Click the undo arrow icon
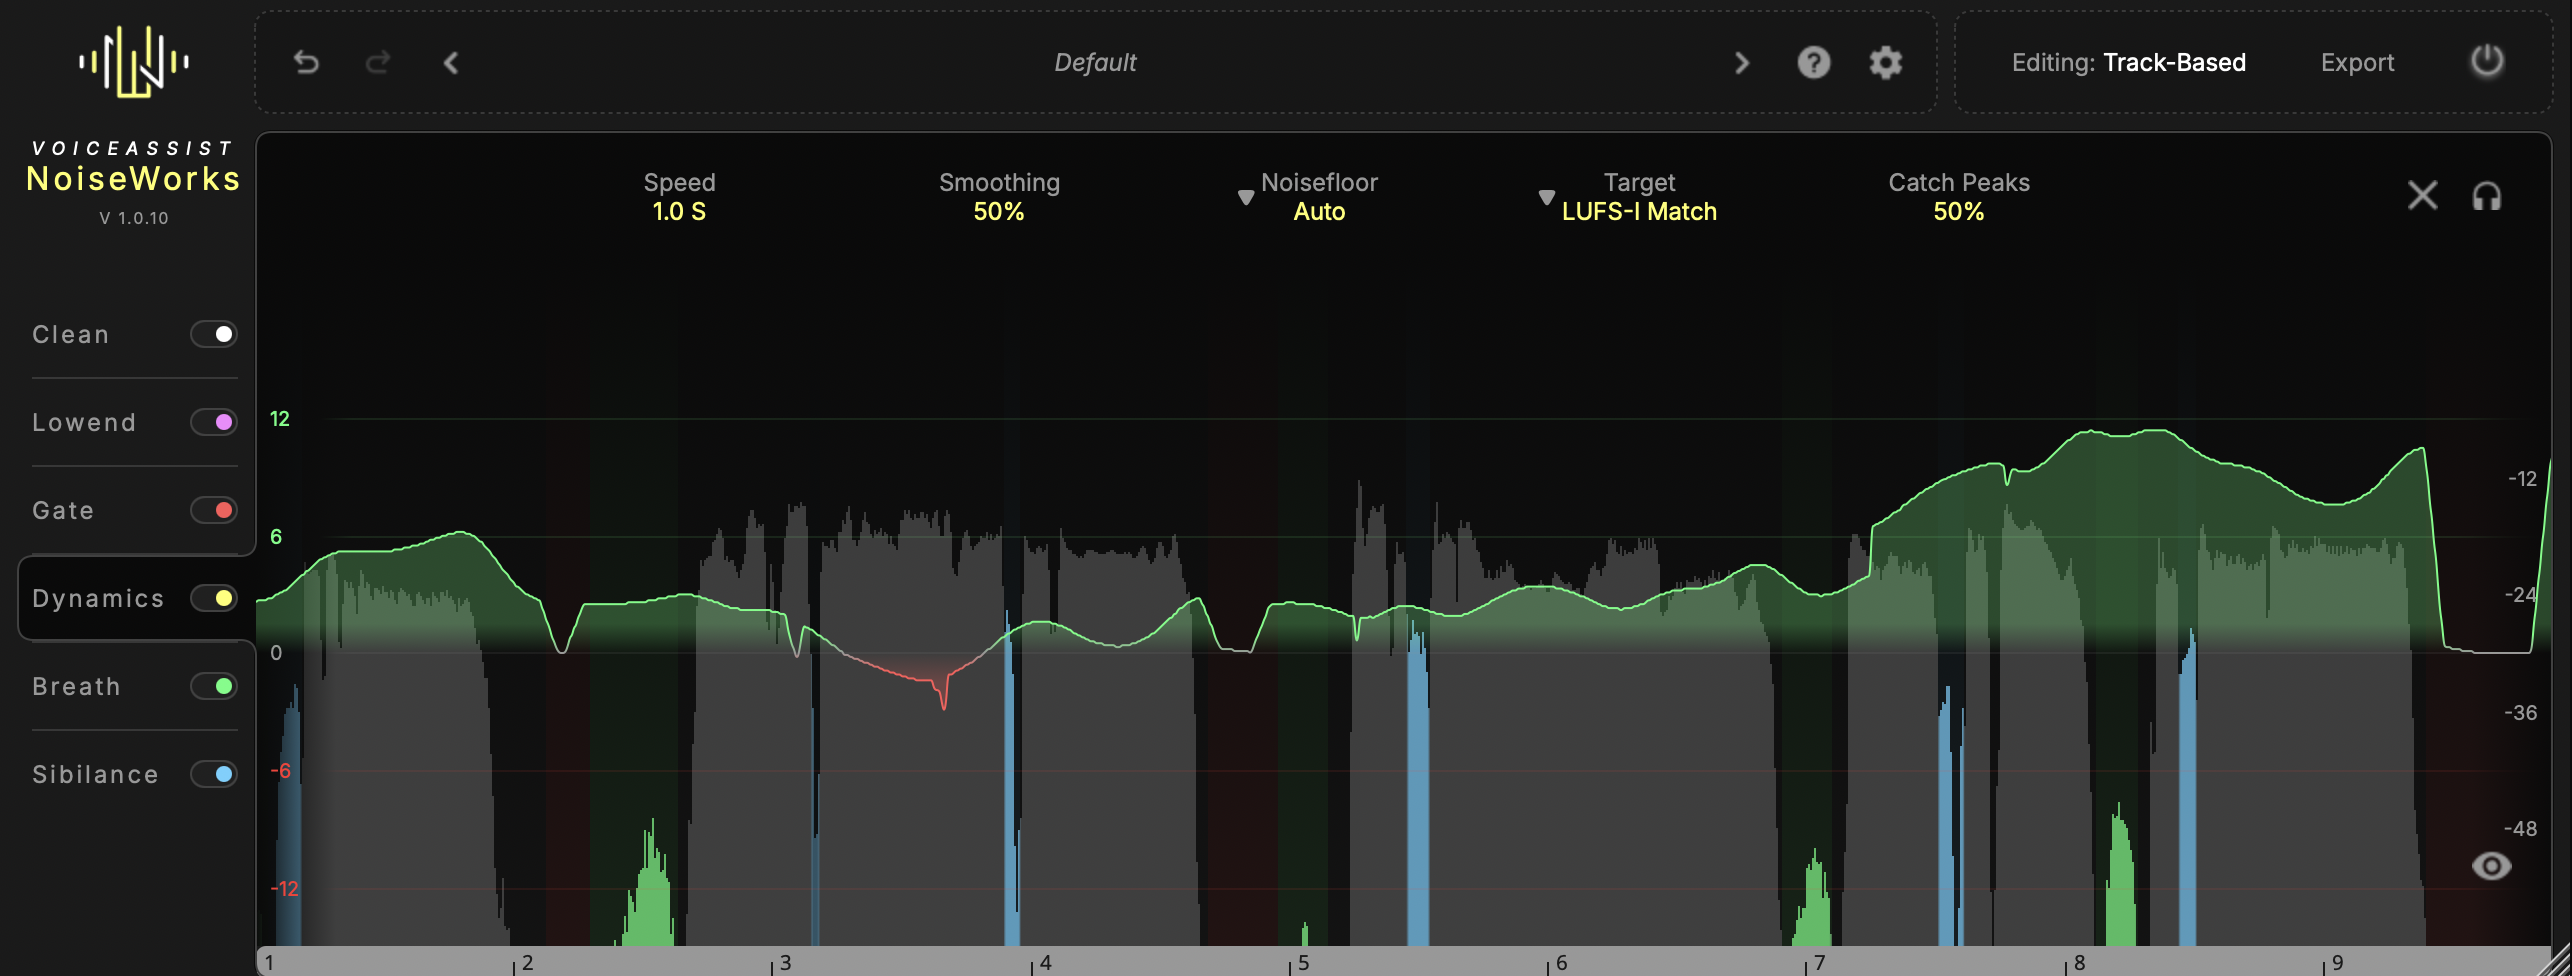The width and height of the screenshot is (2572, 976). (x=306, y=63)
